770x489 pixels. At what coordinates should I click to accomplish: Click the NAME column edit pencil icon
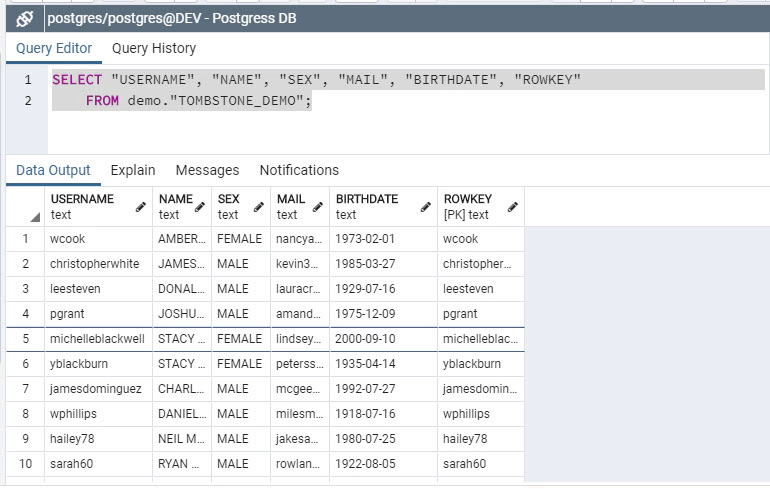click(199, 207)
